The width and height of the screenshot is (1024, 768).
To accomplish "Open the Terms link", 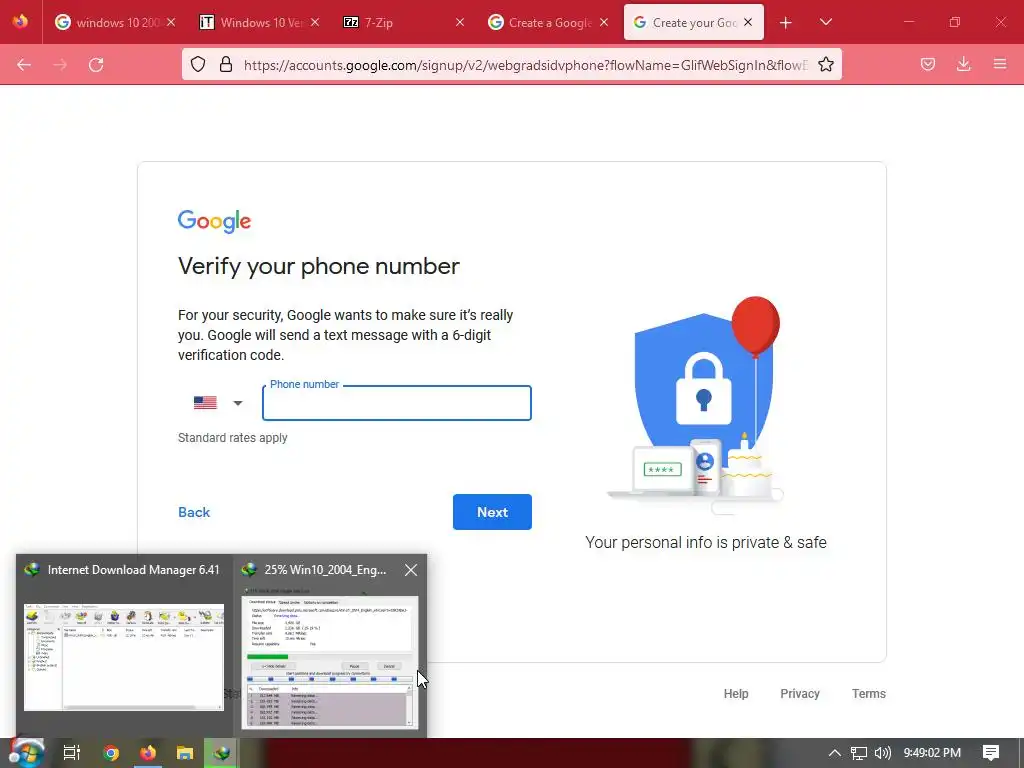I will point(869,694).
